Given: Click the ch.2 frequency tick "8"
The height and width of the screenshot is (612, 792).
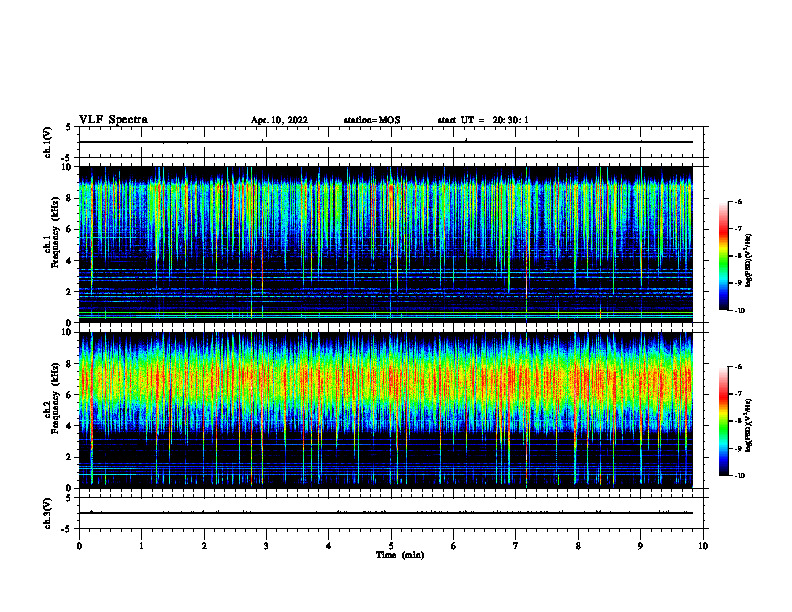Looking at the screenshot, I should 69,364.
